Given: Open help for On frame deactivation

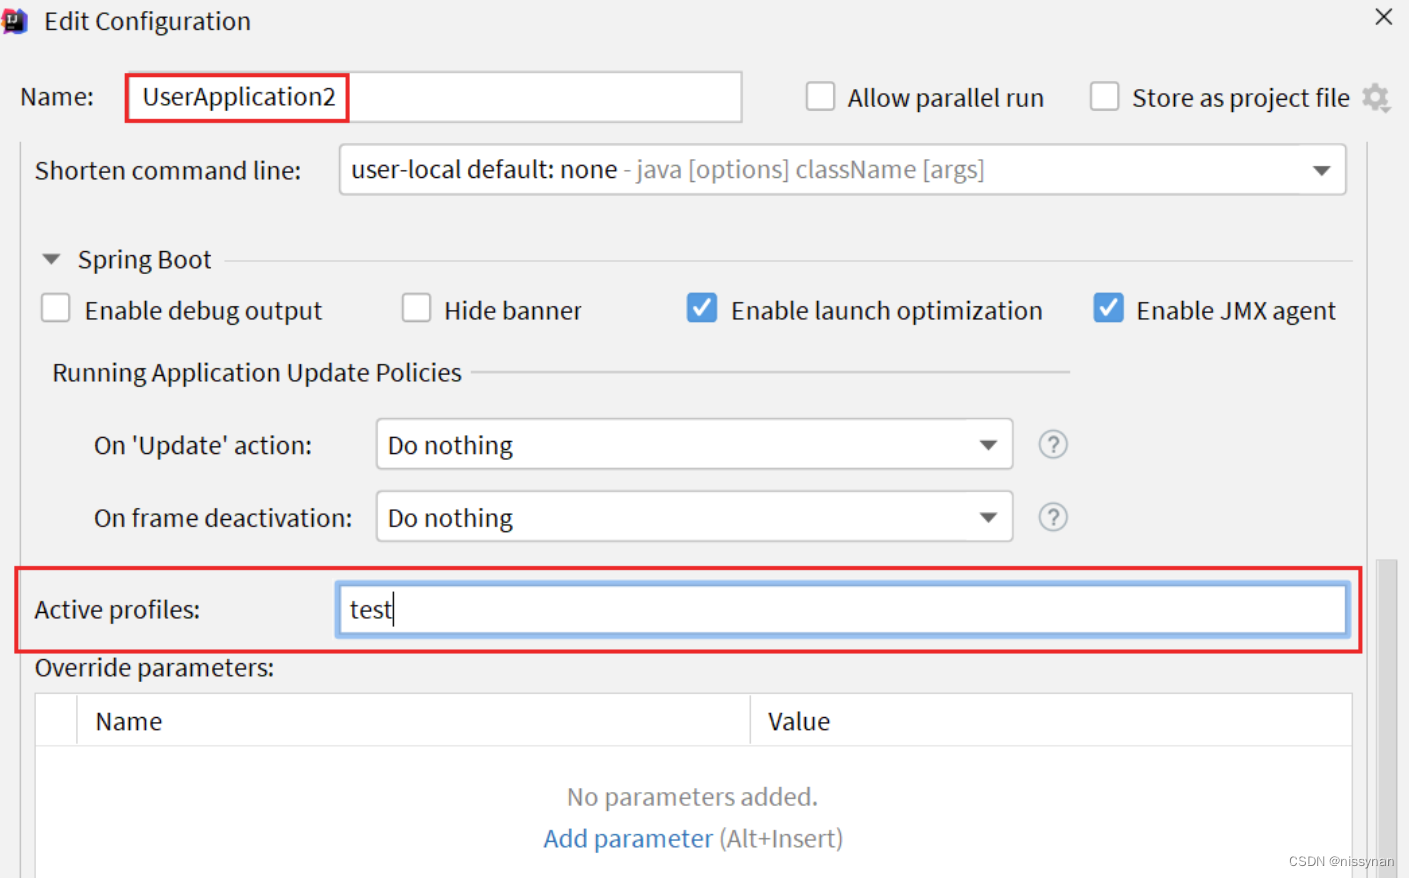Looking at the screenshot, I should pos(1053,517).
